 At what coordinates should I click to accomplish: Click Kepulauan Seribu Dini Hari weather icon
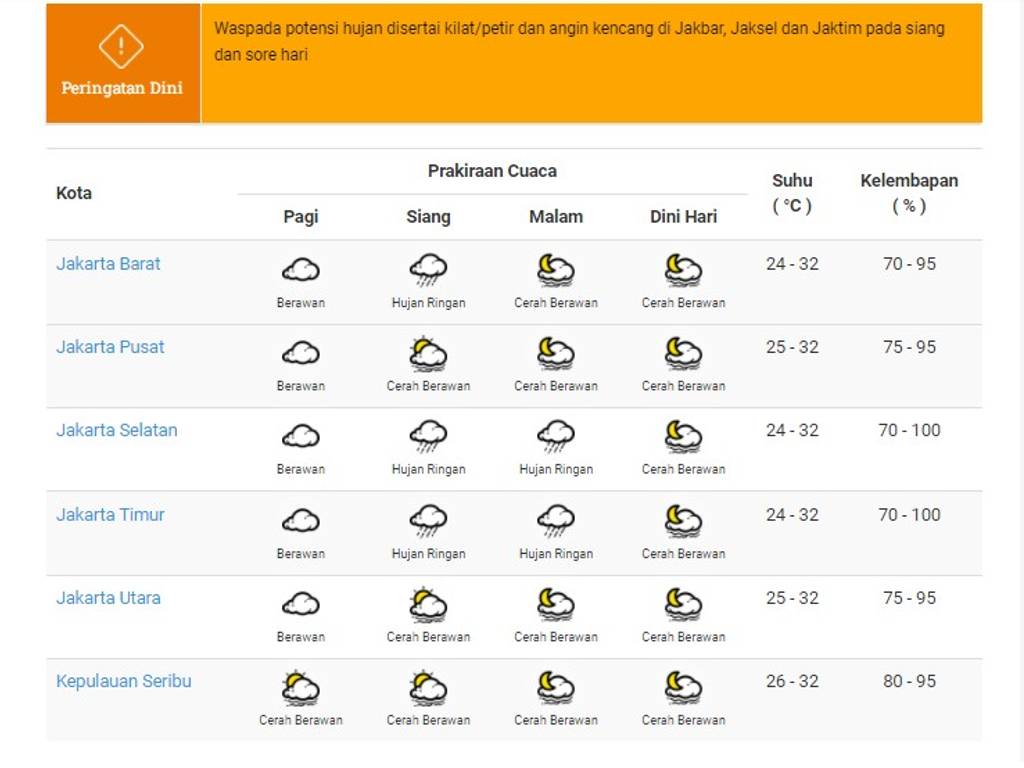coord(683,687)
